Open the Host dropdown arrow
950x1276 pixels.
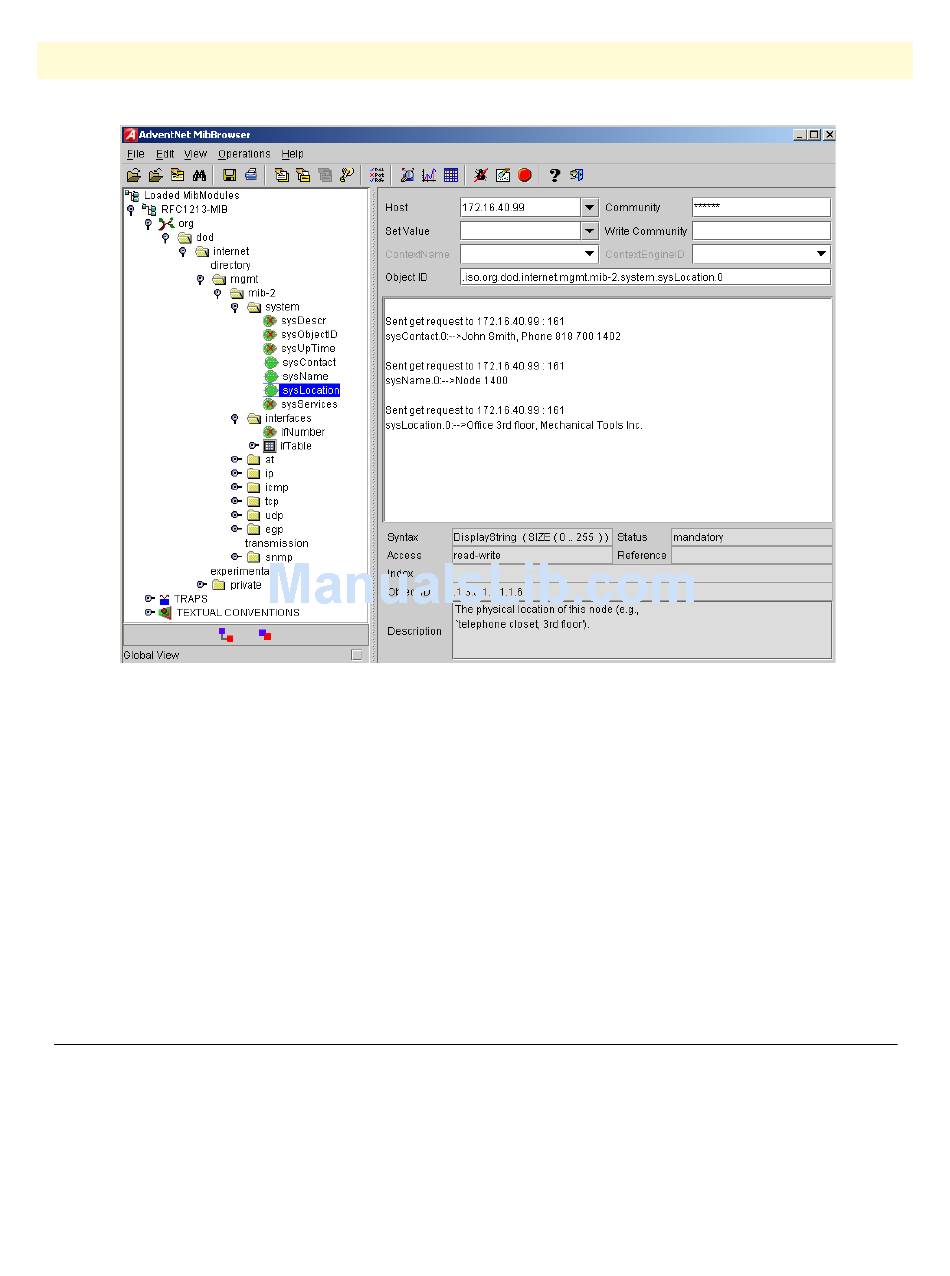[x=589, y=208]
